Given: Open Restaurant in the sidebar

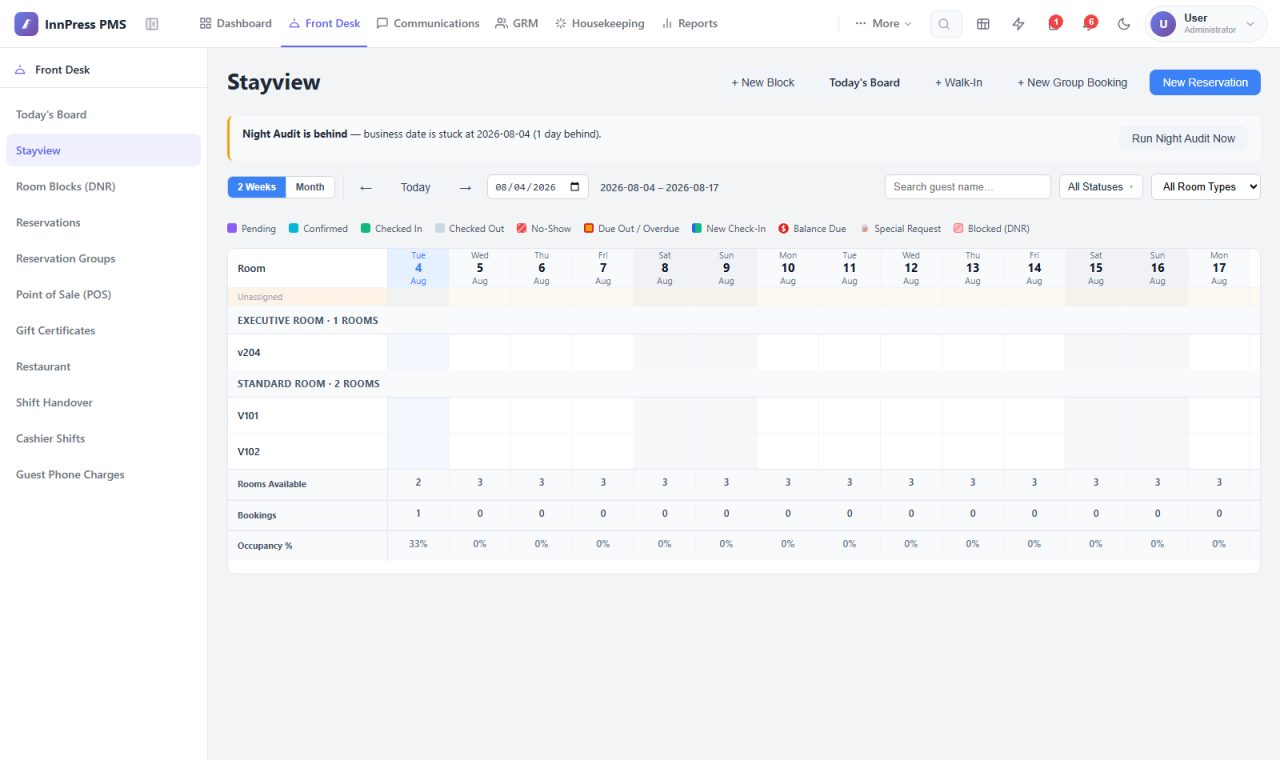Looking at the screenshot, I should point(103,367).
